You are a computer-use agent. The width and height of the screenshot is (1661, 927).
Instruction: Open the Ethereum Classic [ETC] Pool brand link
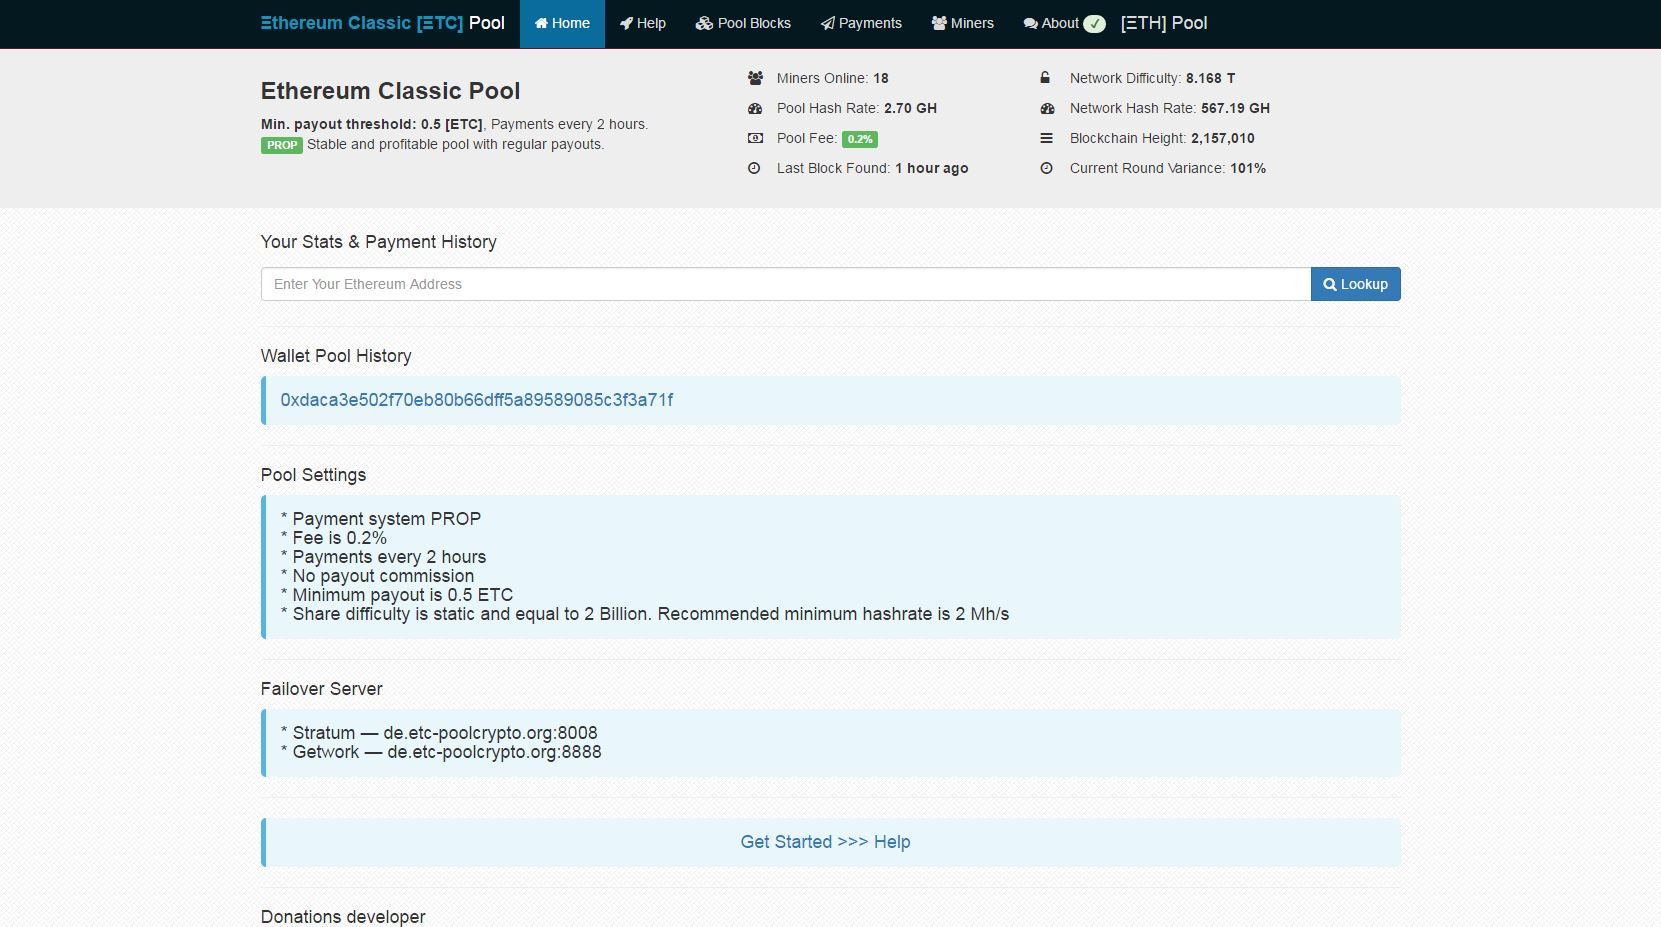click(x=382, y=23)
